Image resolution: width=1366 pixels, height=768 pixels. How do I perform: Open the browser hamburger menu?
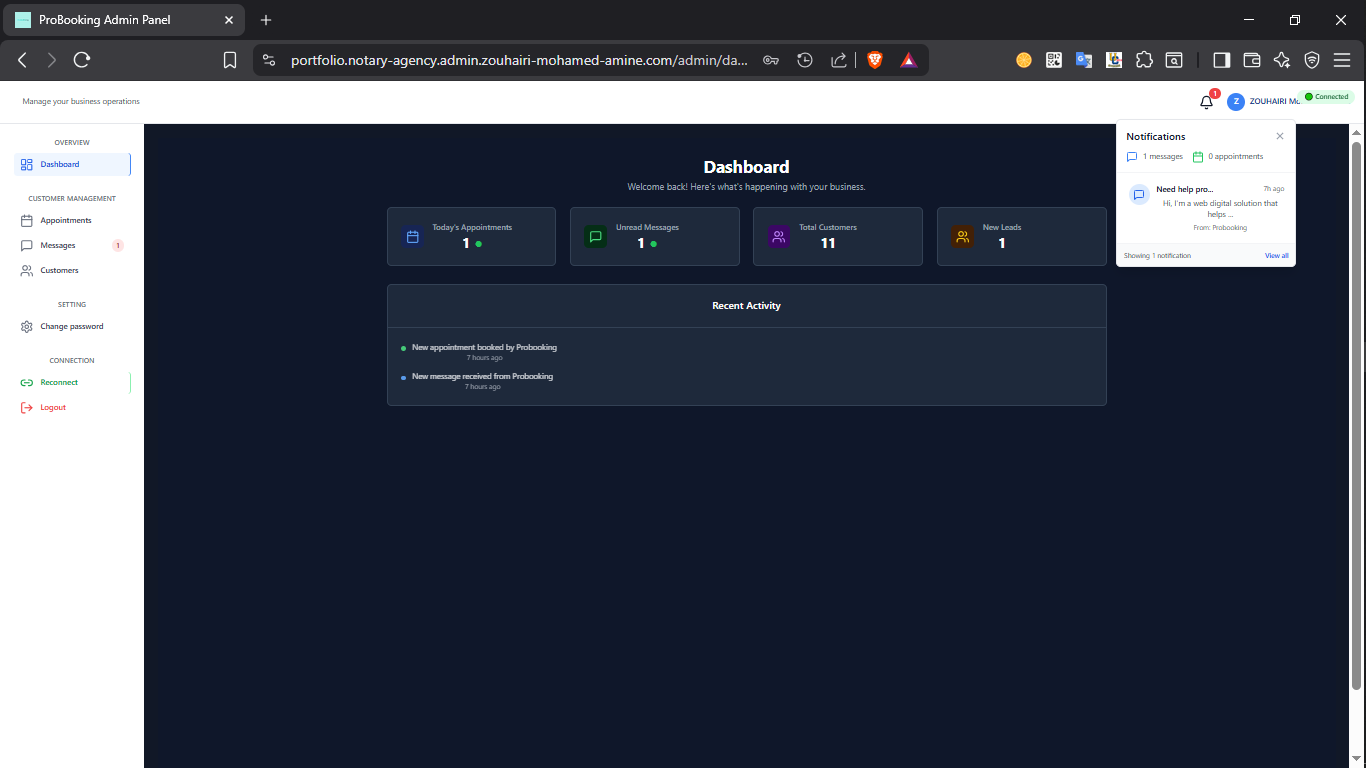pyautogui.click(x=1343, y=60)
